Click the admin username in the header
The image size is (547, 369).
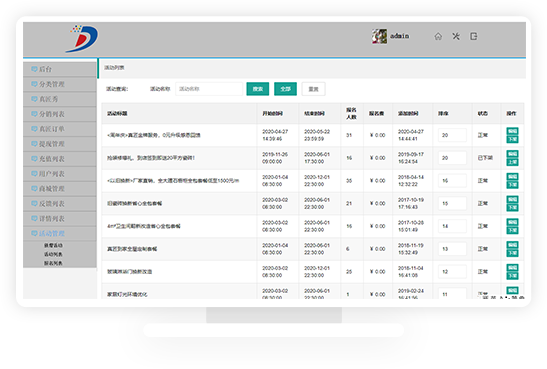click(x=399, y=36)
